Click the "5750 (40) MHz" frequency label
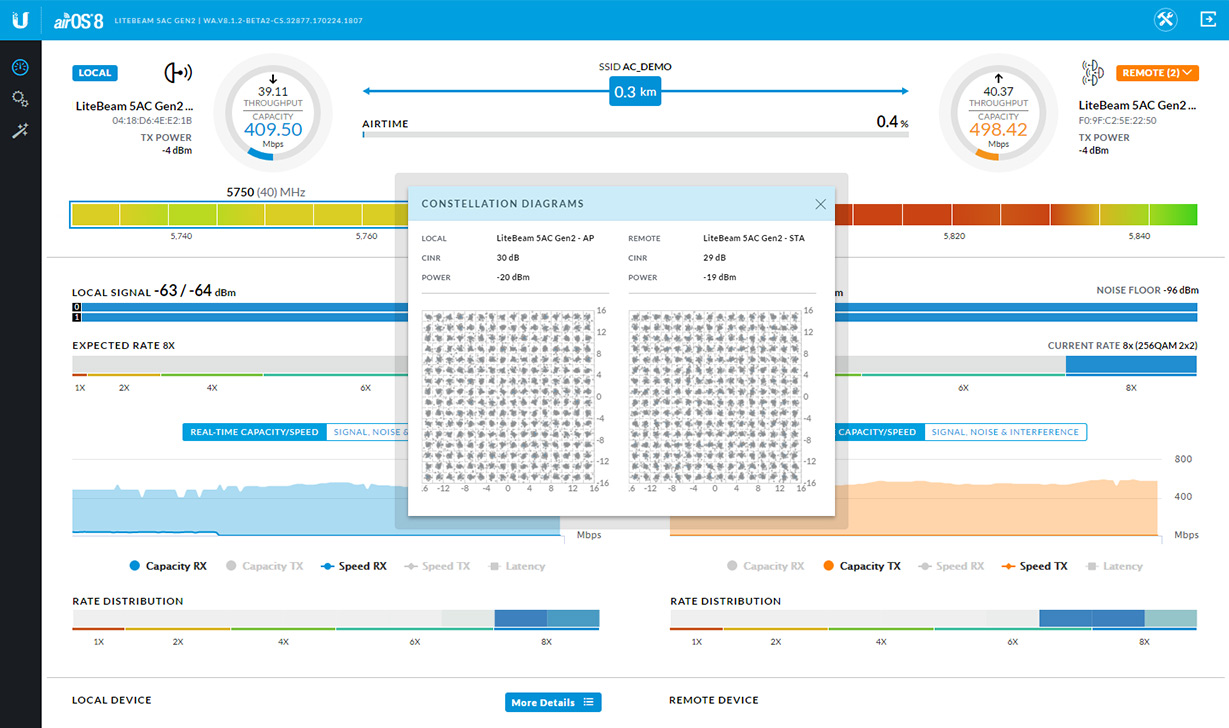This screenshot has height=728, width=1229. click(266, 191)
